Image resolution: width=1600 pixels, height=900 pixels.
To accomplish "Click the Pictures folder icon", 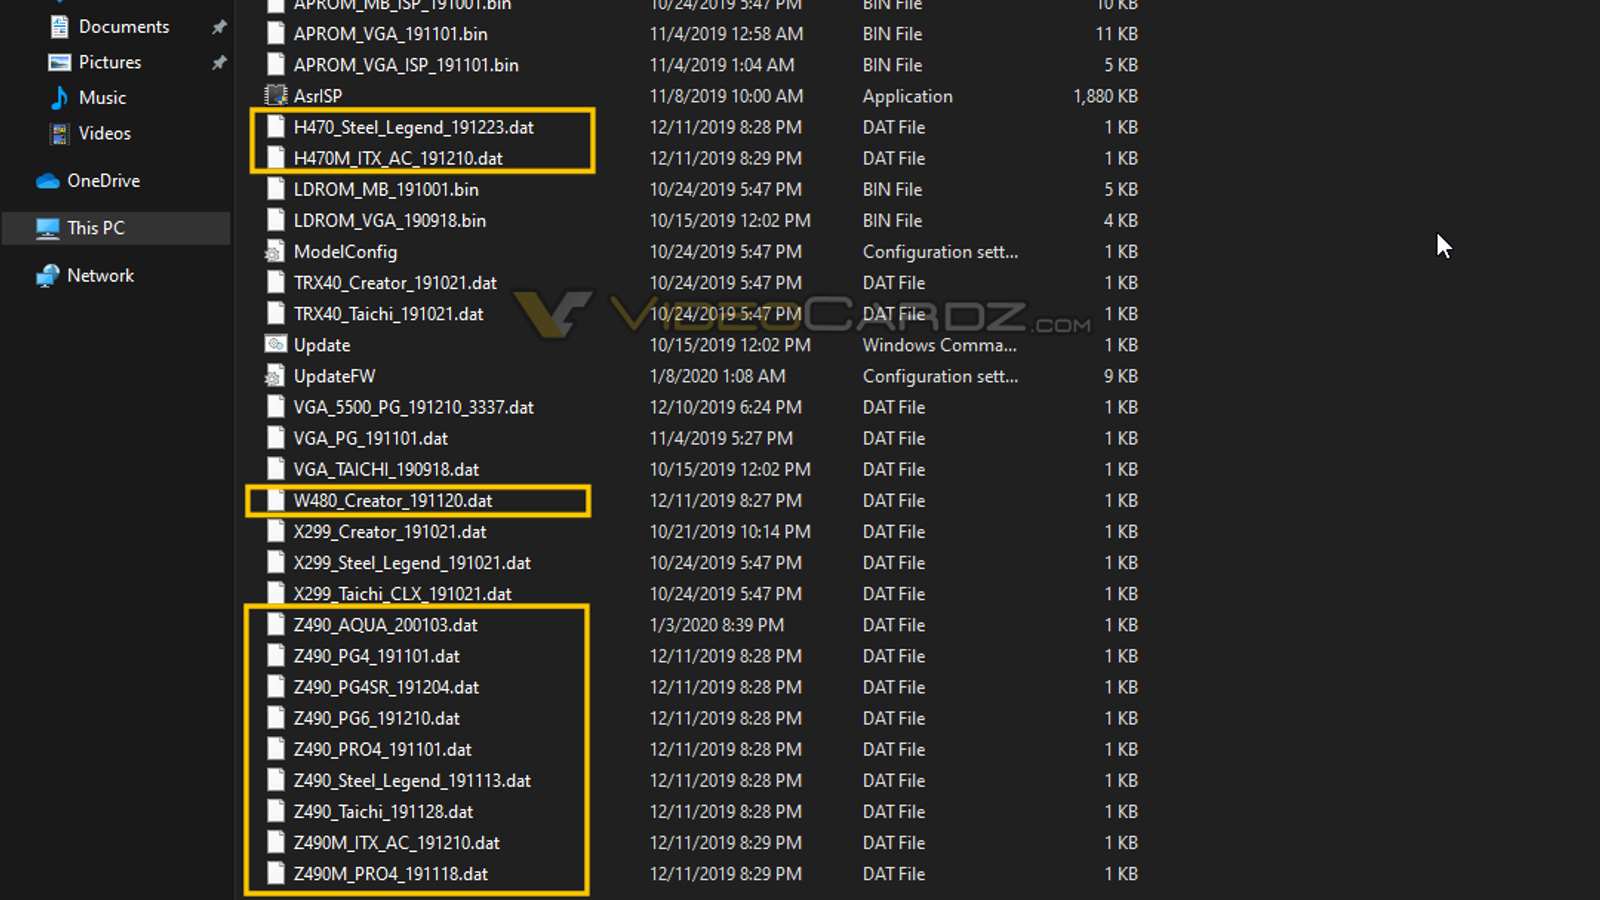I will pos(60,62).
